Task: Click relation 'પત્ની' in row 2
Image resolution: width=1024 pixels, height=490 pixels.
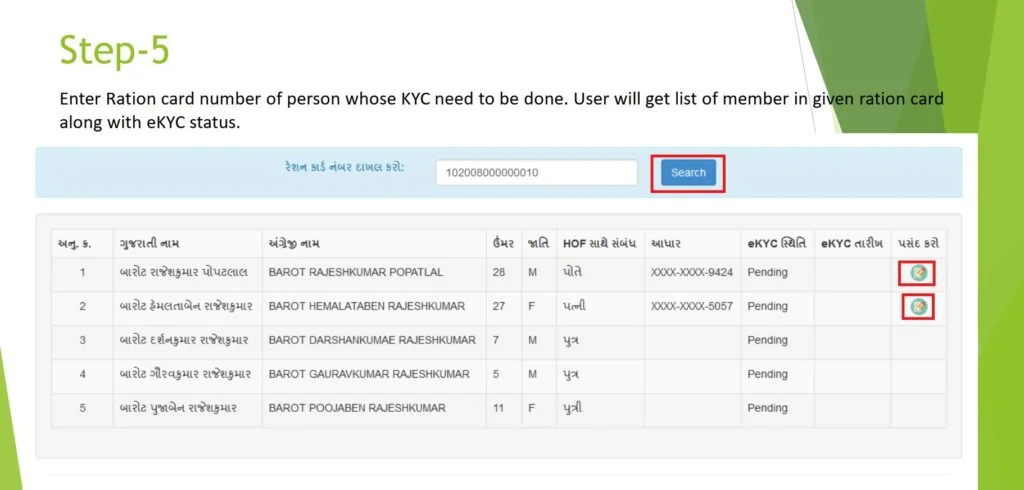Action: [x=573, y=306]
